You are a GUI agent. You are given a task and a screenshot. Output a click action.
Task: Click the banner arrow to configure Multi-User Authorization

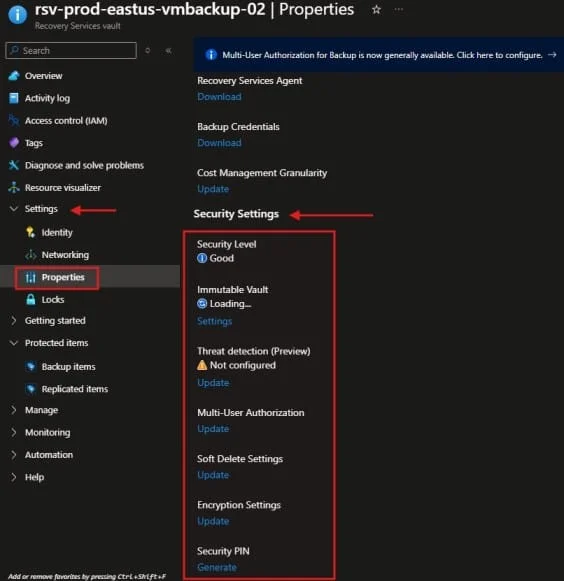pyautogui.click(x=552, y=55)
